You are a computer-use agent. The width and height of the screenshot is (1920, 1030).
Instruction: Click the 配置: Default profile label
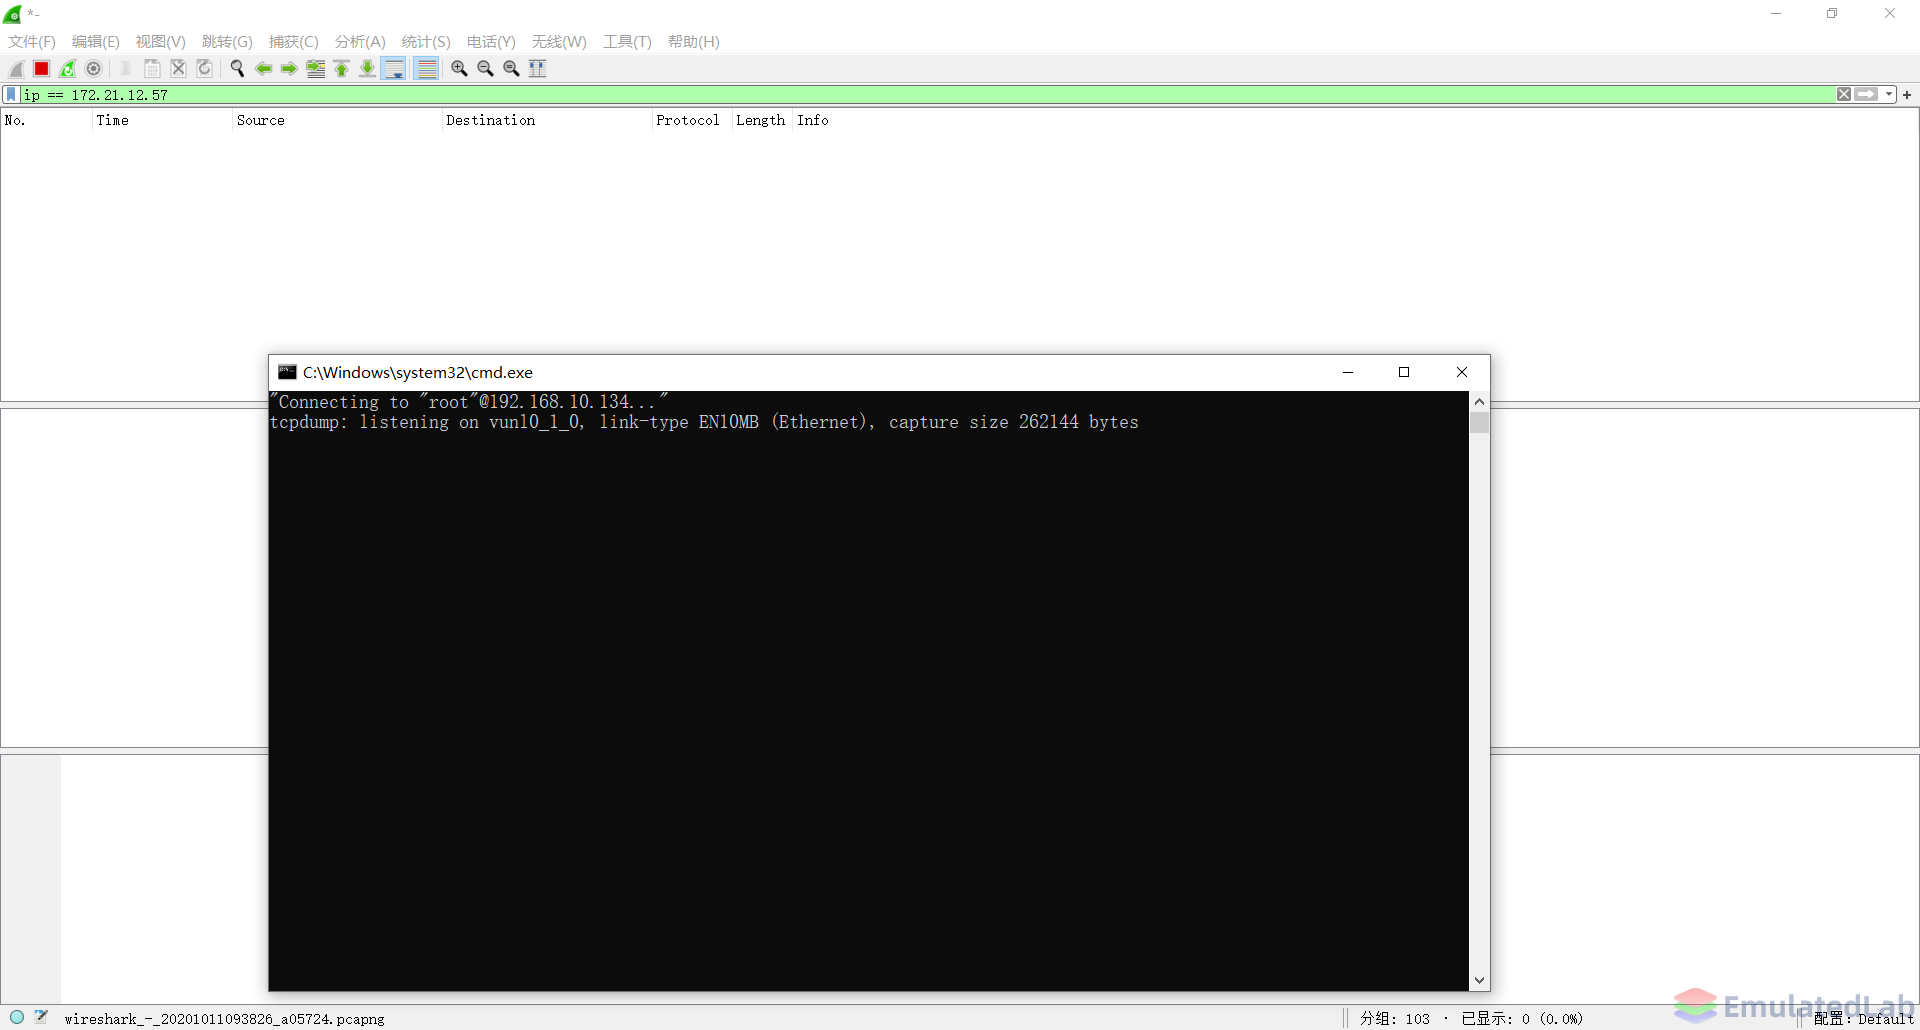click(1864, 1019)
